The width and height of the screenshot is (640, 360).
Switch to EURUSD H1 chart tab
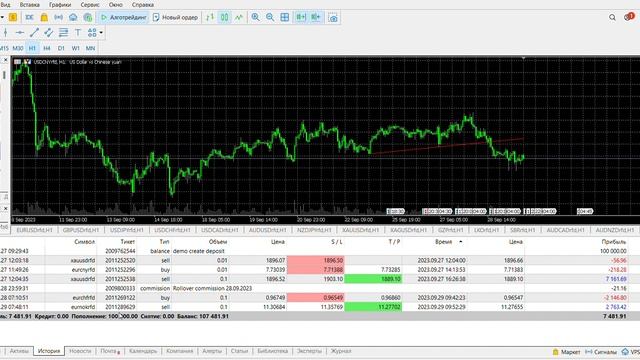click(x=35, y=230)
